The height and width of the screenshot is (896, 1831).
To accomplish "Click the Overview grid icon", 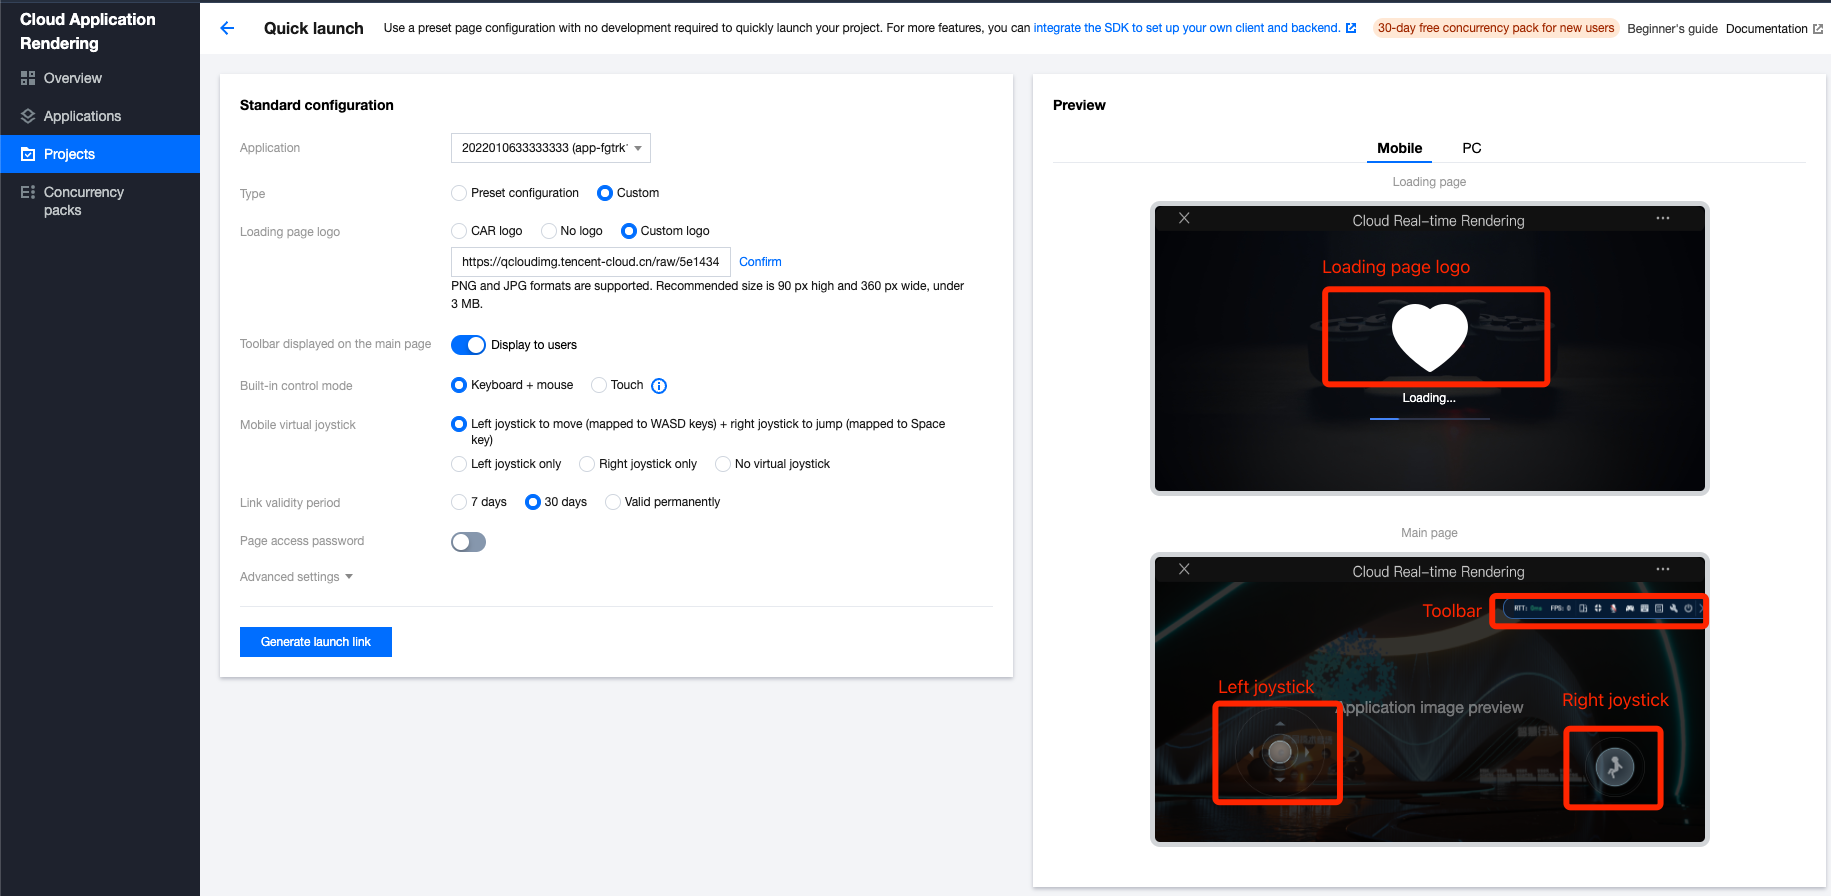I will [x=28, y=78].
